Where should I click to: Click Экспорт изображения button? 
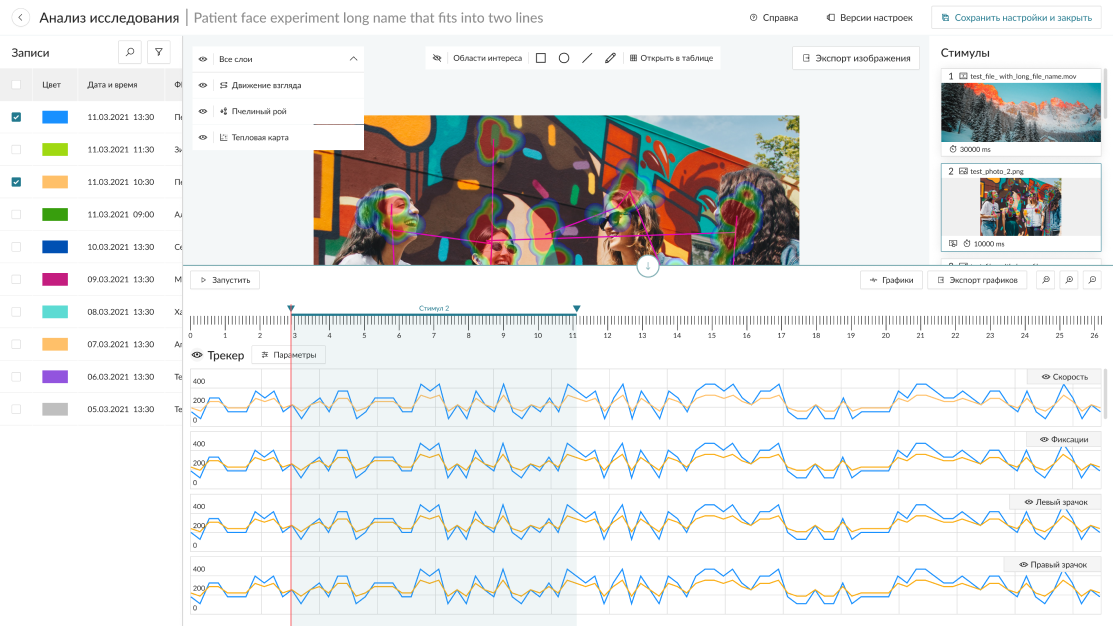pyautogui.click(x=855, y=58)
